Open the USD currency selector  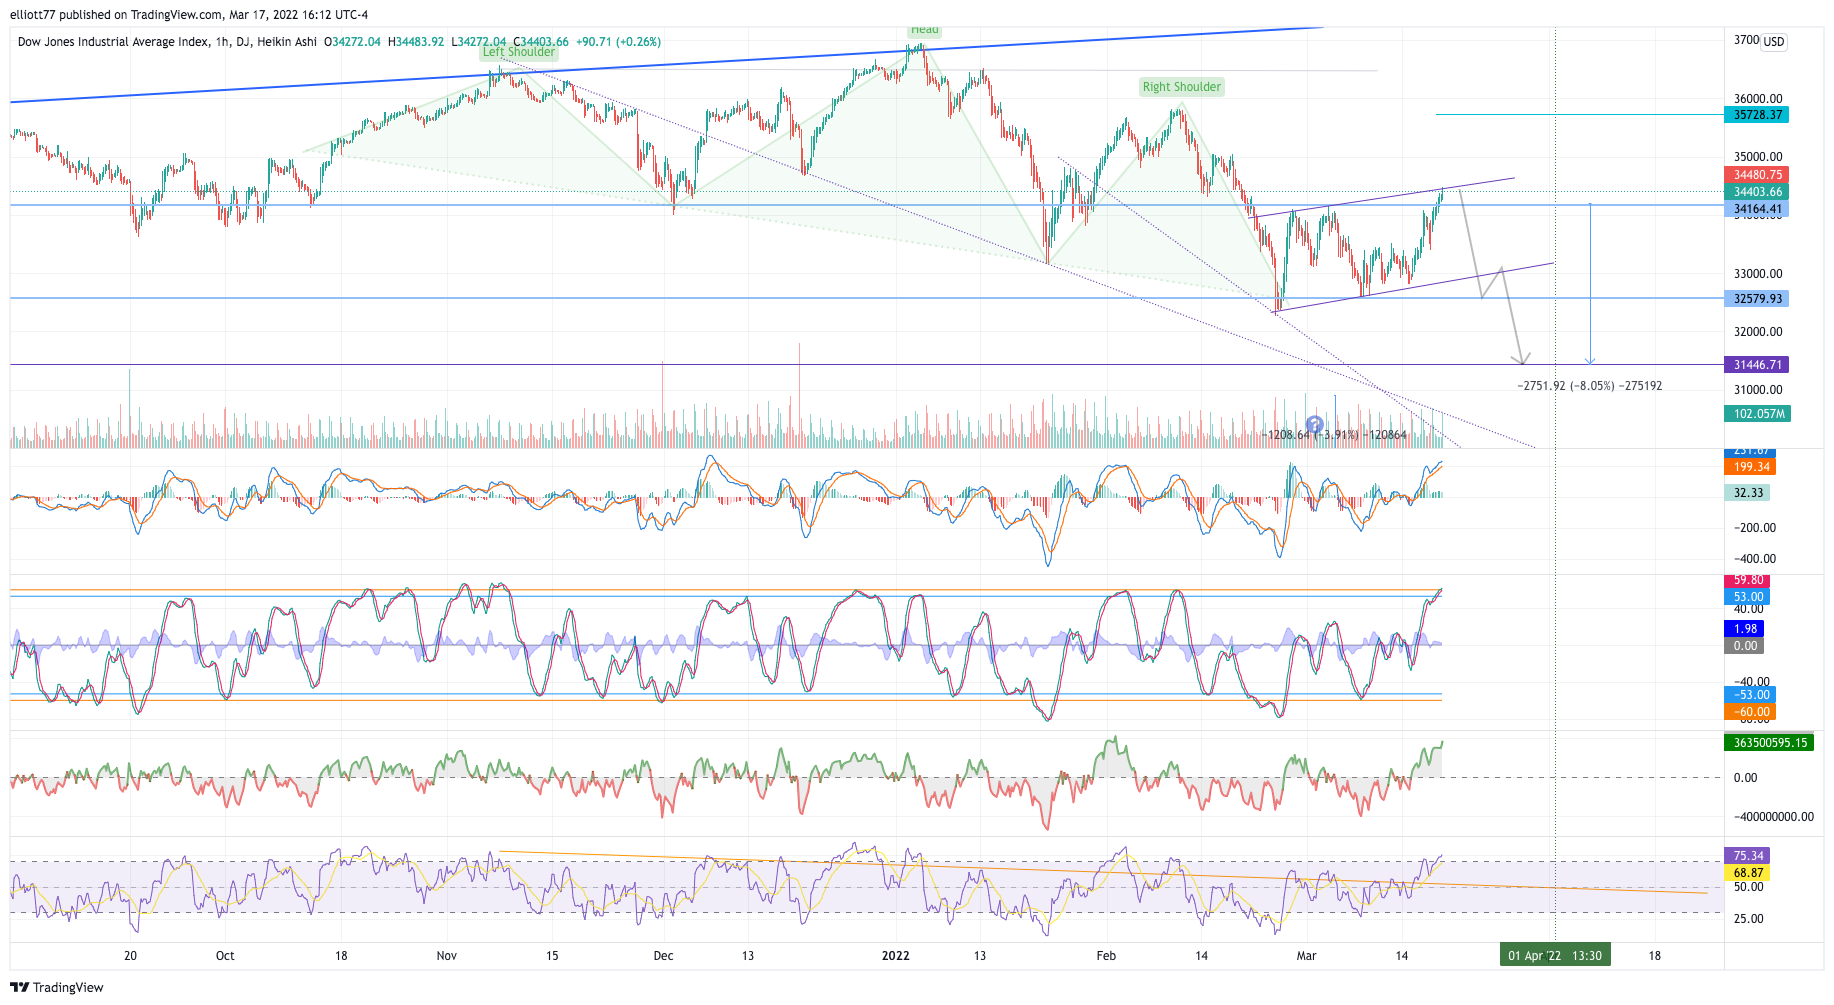pos(1773,42)
